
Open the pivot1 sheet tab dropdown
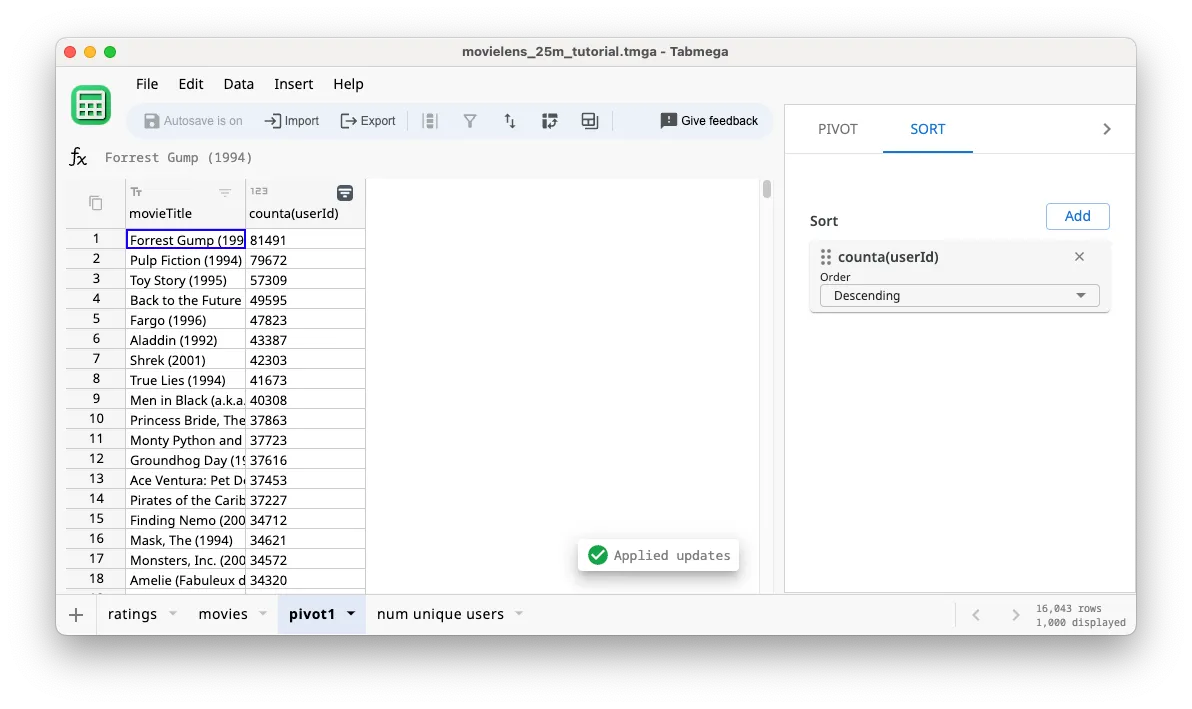click(349, 615)
